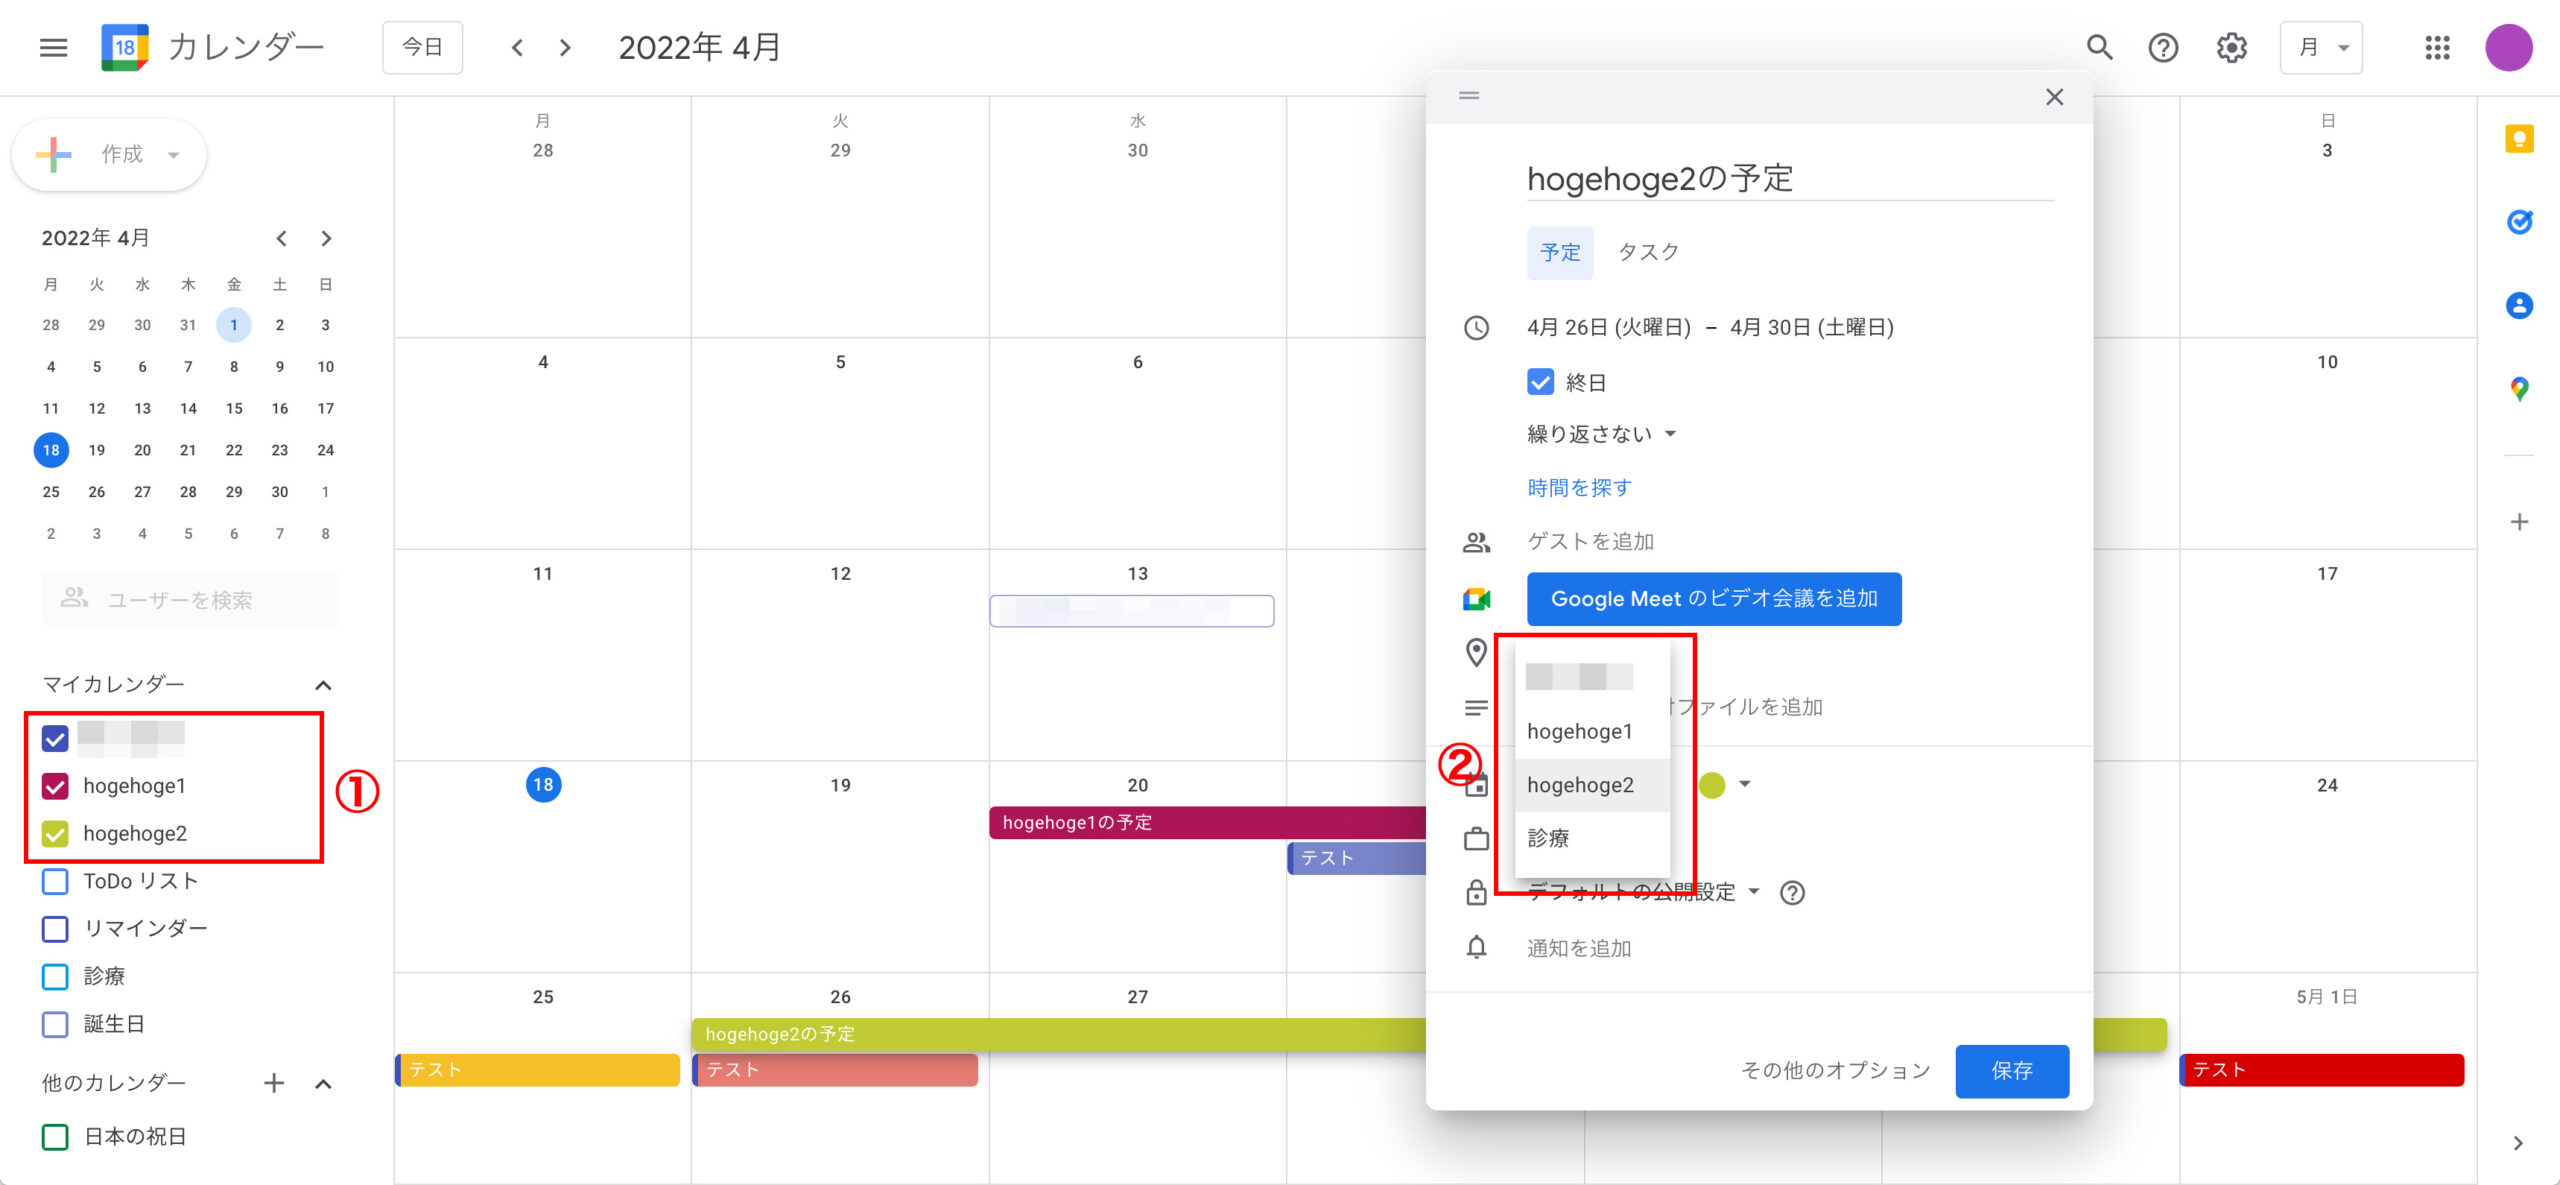The width and height of the screenshot is (2560, 1185).
Task: Open the 繰り返さない repeat dropdown
Action: click(1601, 434)
